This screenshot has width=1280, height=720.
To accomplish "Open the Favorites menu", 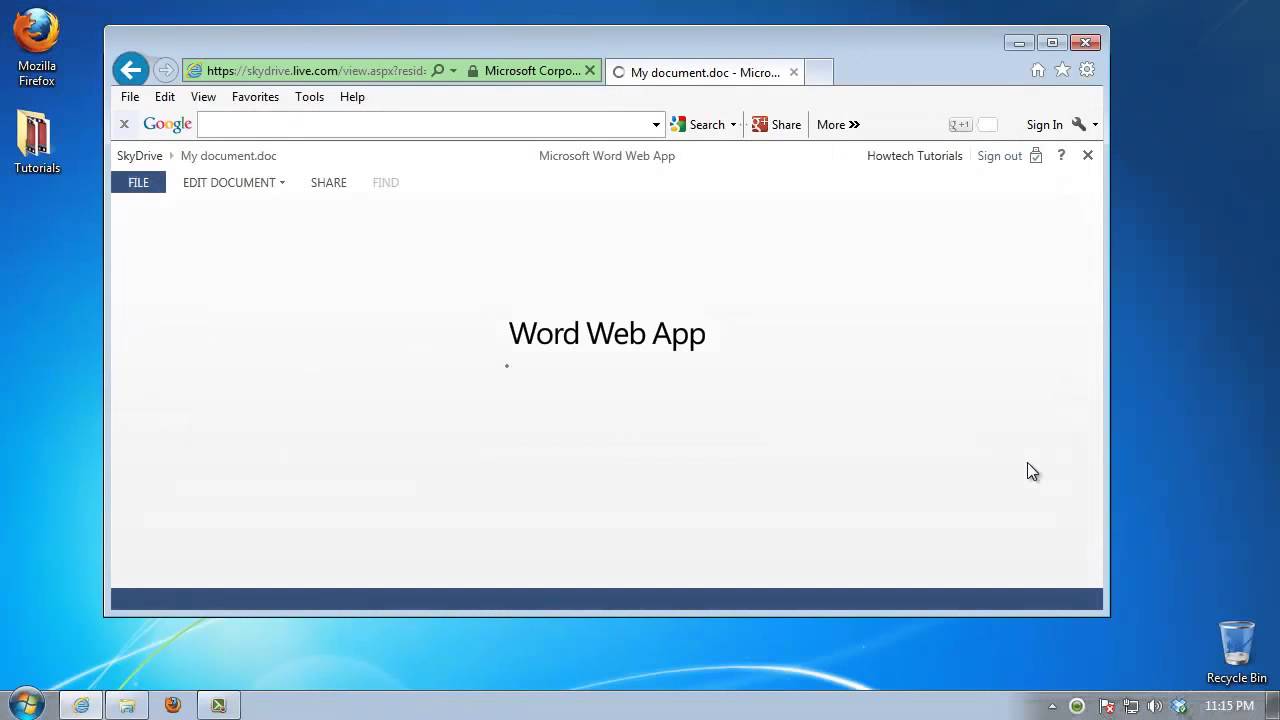I will click(255, 97).
